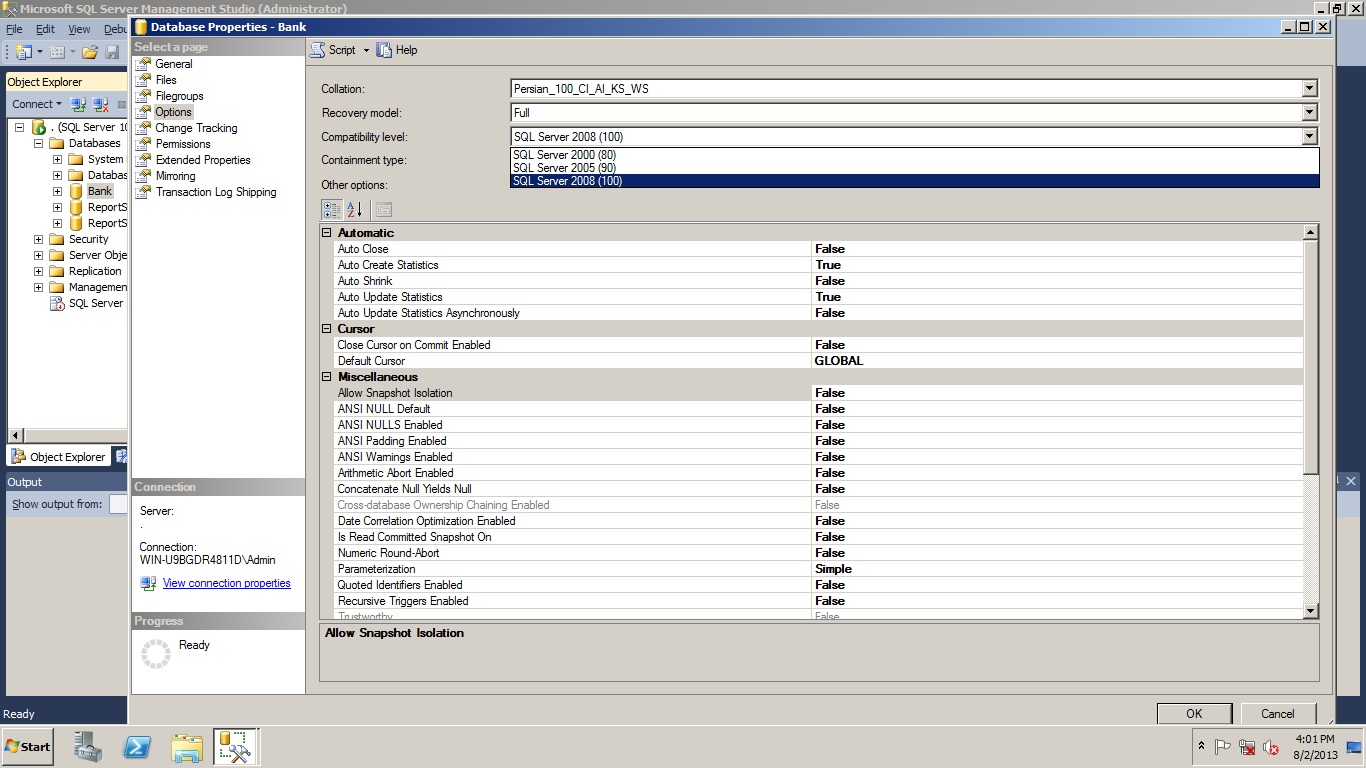The image size is (1366, 768).
Task: Click the Help icon in dialog toolbar
Action: pos(384,50)
